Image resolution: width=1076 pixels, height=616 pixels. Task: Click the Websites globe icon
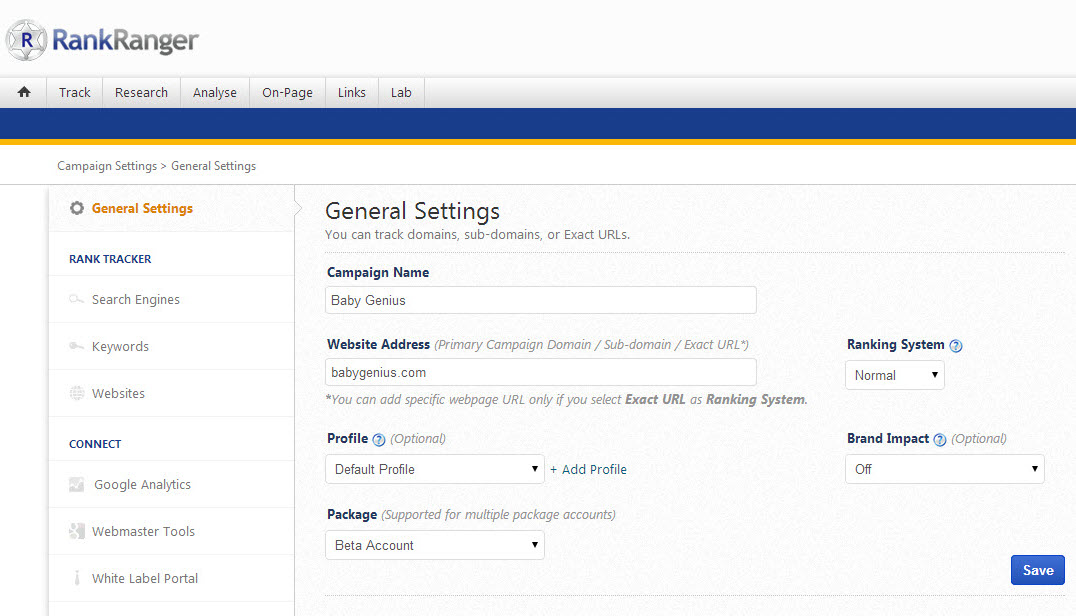77,394
